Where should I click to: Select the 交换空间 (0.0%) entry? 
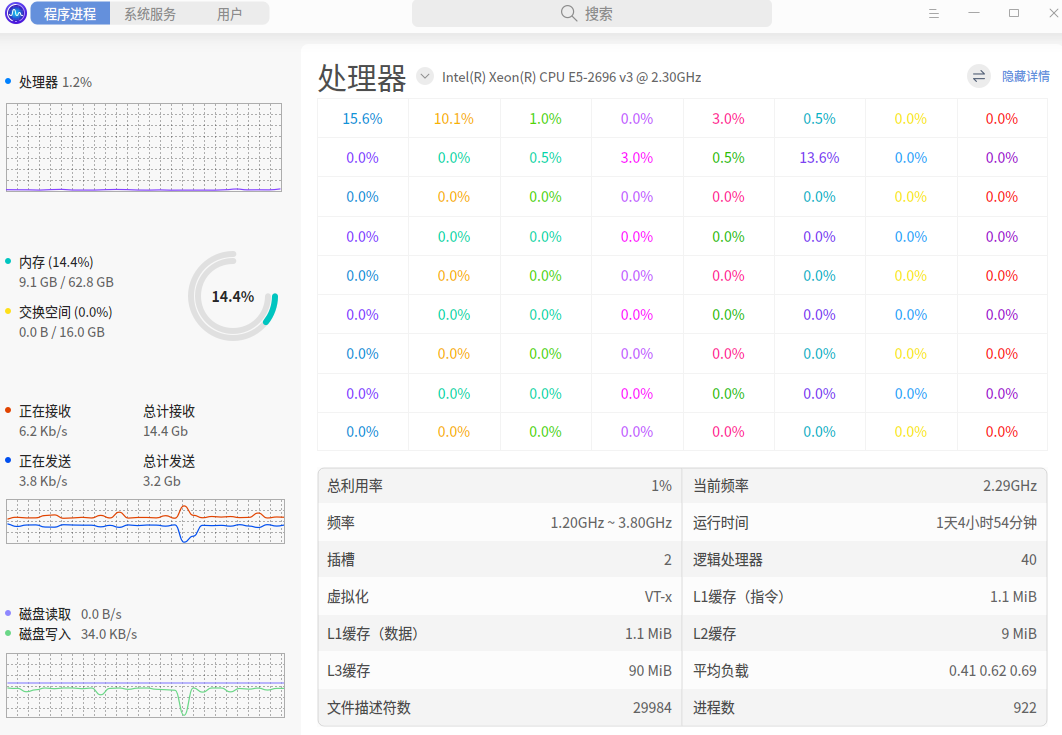click(x=66, y=312)
